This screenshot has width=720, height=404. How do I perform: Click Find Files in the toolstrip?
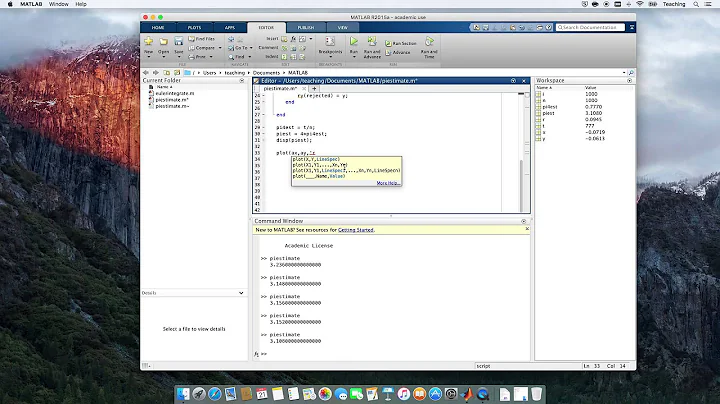[x=202, y=39]
